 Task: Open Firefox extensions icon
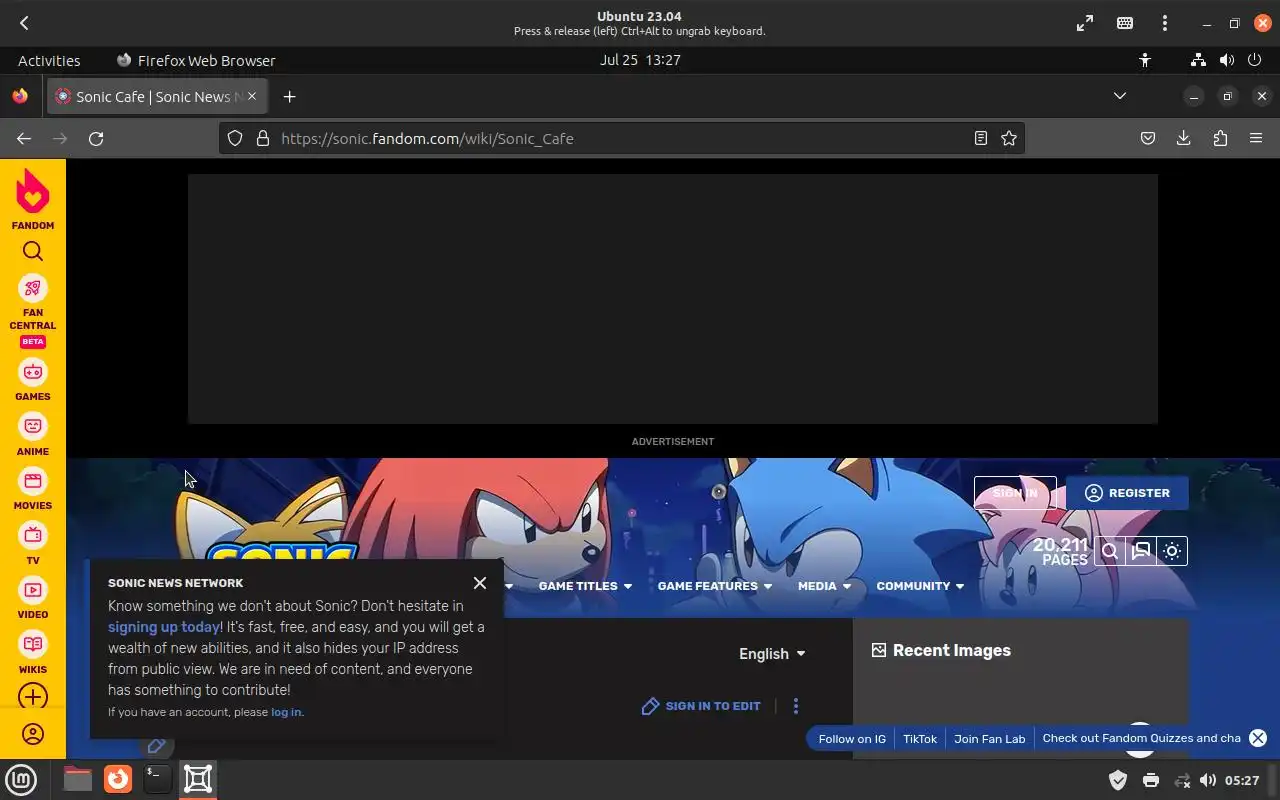(1220, 139)
